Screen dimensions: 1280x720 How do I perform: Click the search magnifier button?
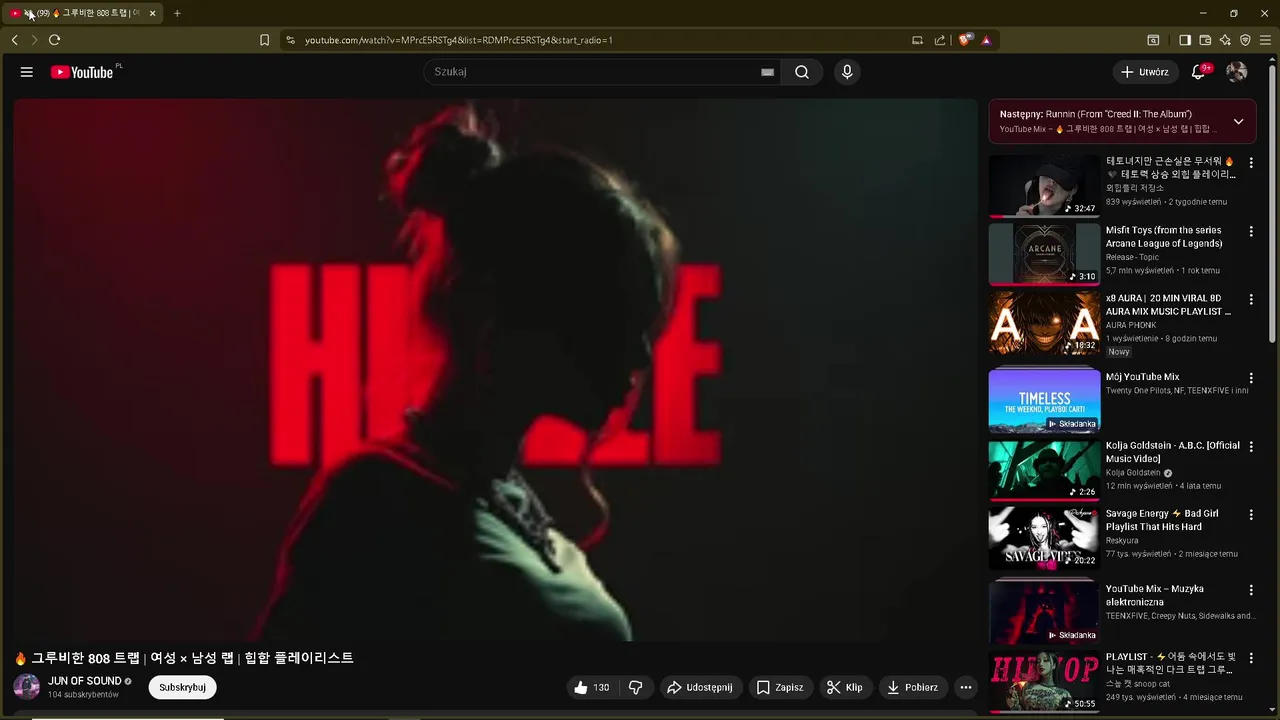[802, 72]
